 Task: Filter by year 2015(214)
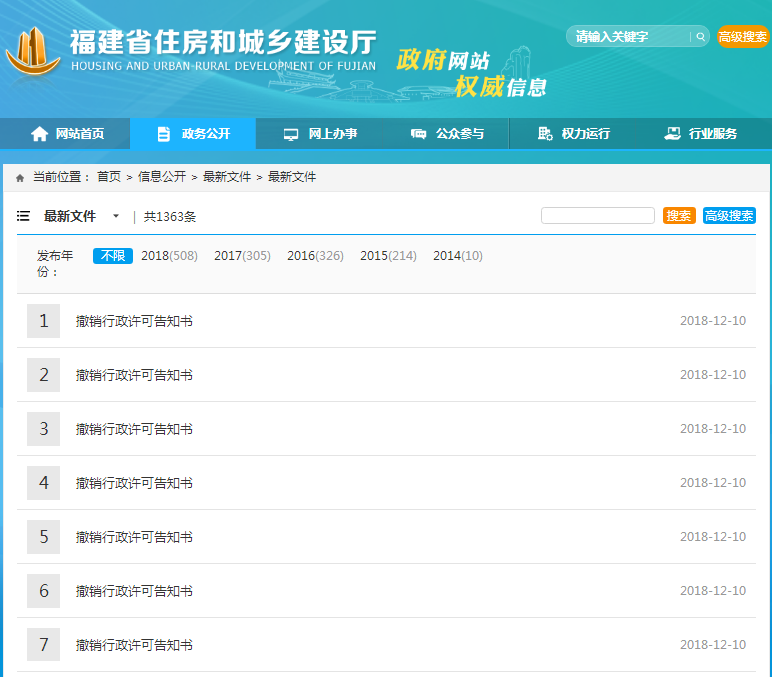tap(388, 256)
